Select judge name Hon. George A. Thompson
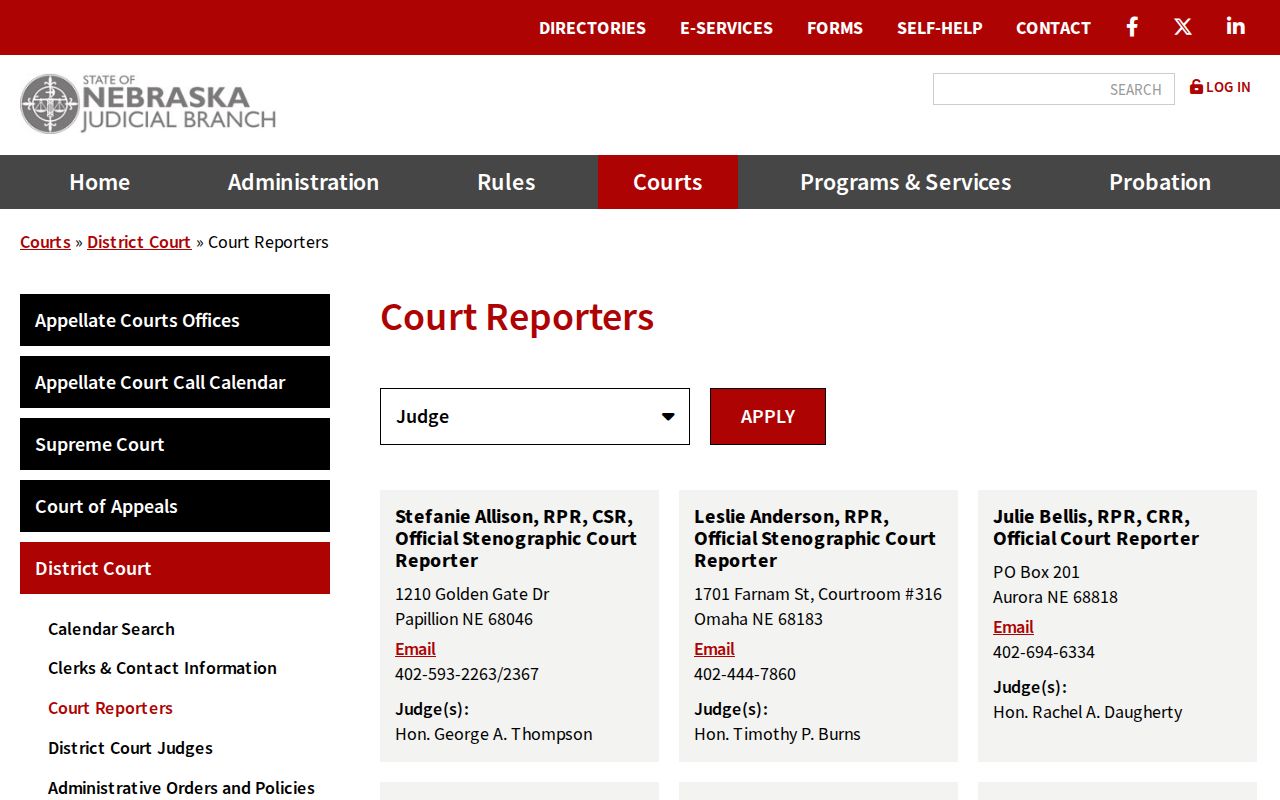This screenshot has width=1280, height=800. pos(494,734)
